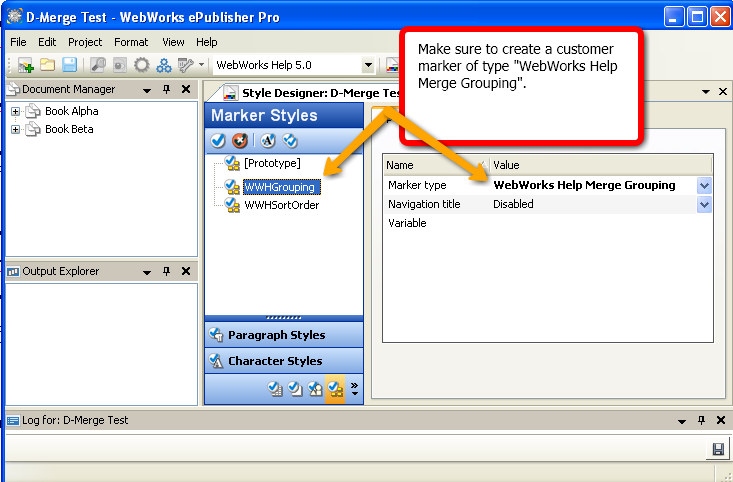Click the gear icon in main toolbar
The image size is (733, 482).
[142, 65]
